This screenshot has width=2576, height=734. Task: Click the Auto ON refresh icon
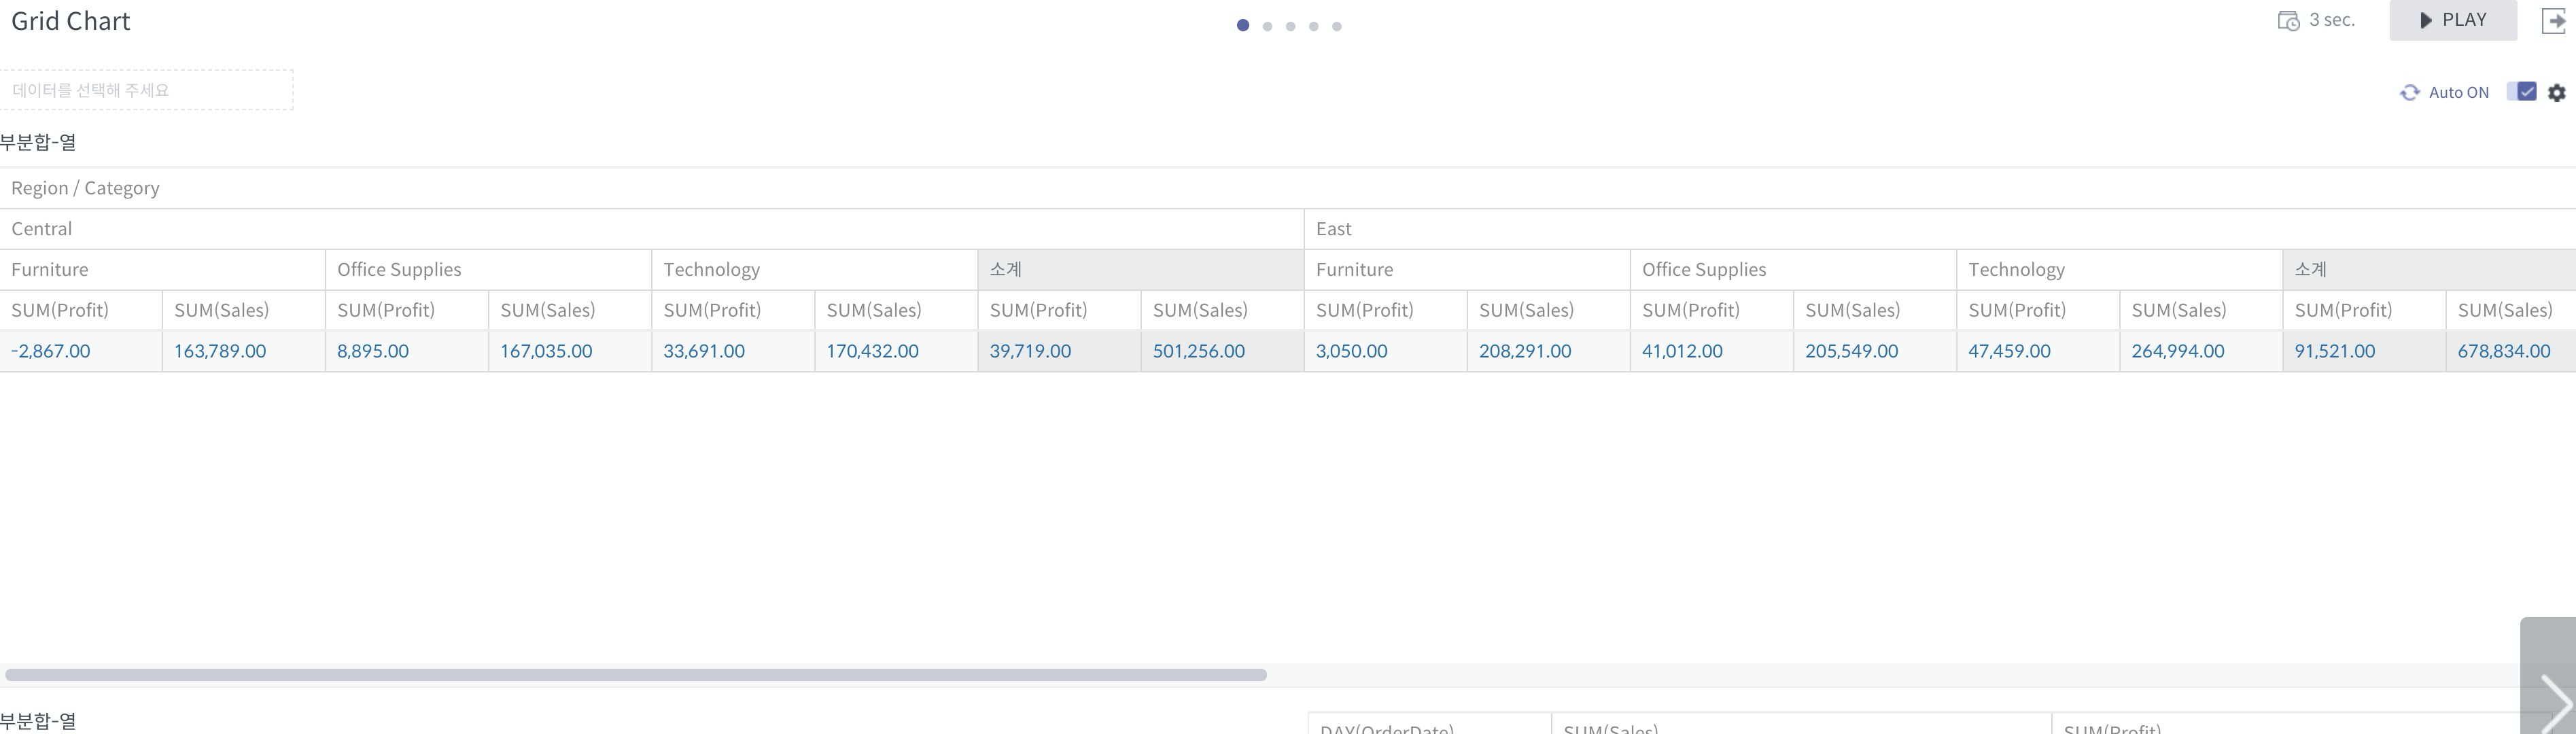[x=2410, y=92]
